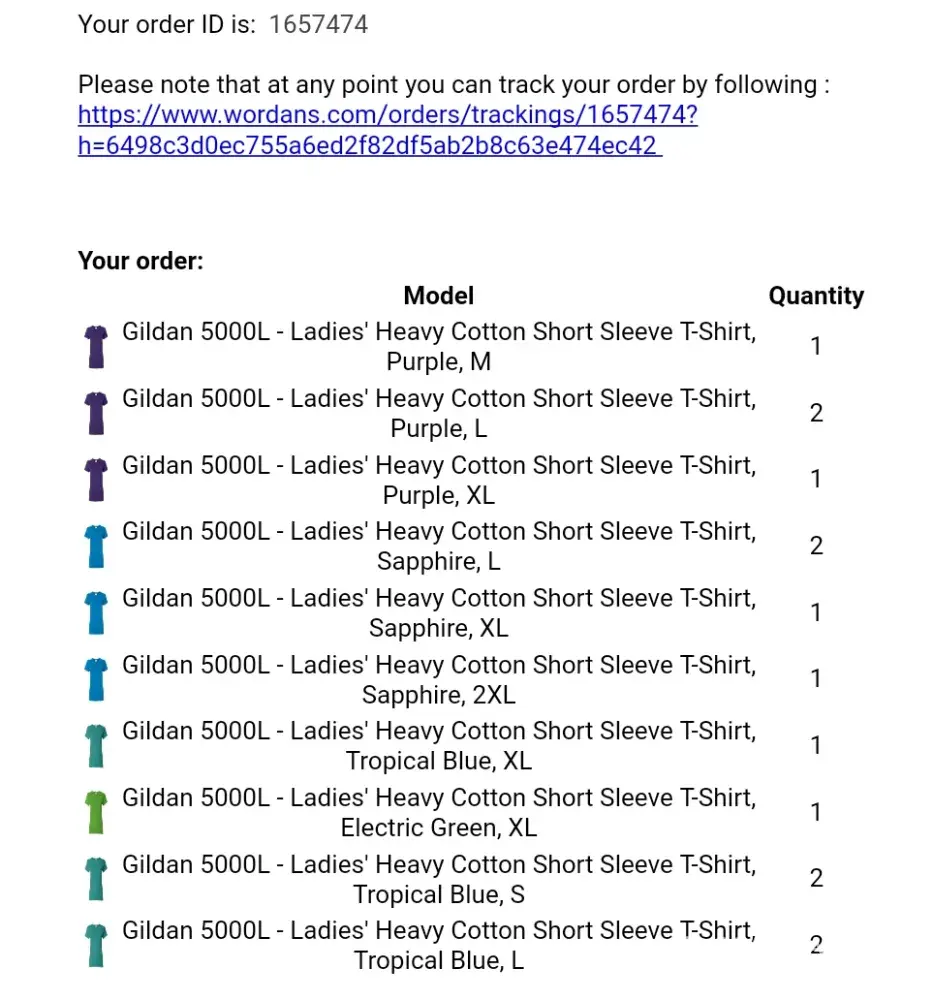Screen dimensions: 933x1000
Task: Click the Purple, M shirt thumbnail
Action: [96, 346]
